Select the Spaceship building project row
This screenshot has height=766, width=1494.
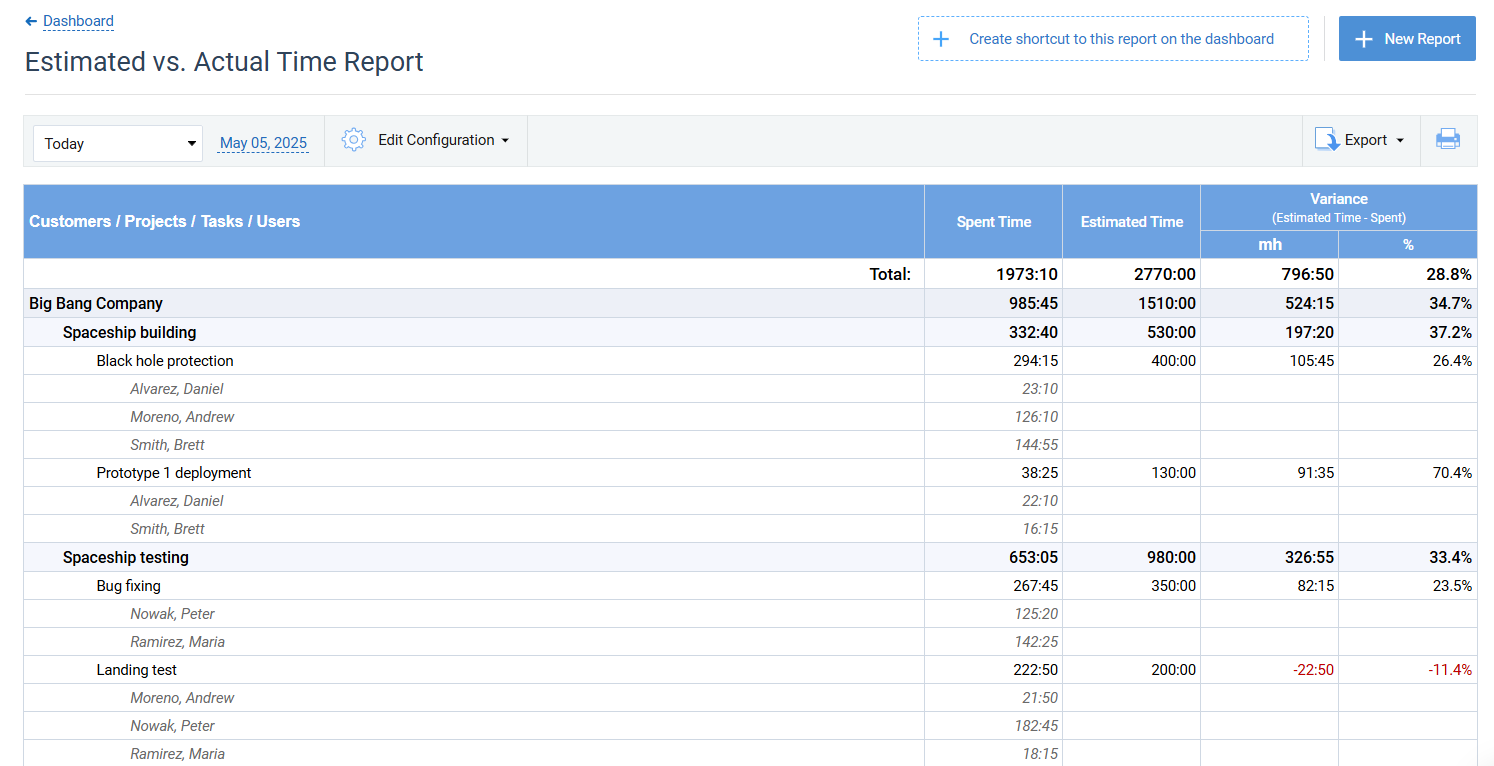point(750,332)
